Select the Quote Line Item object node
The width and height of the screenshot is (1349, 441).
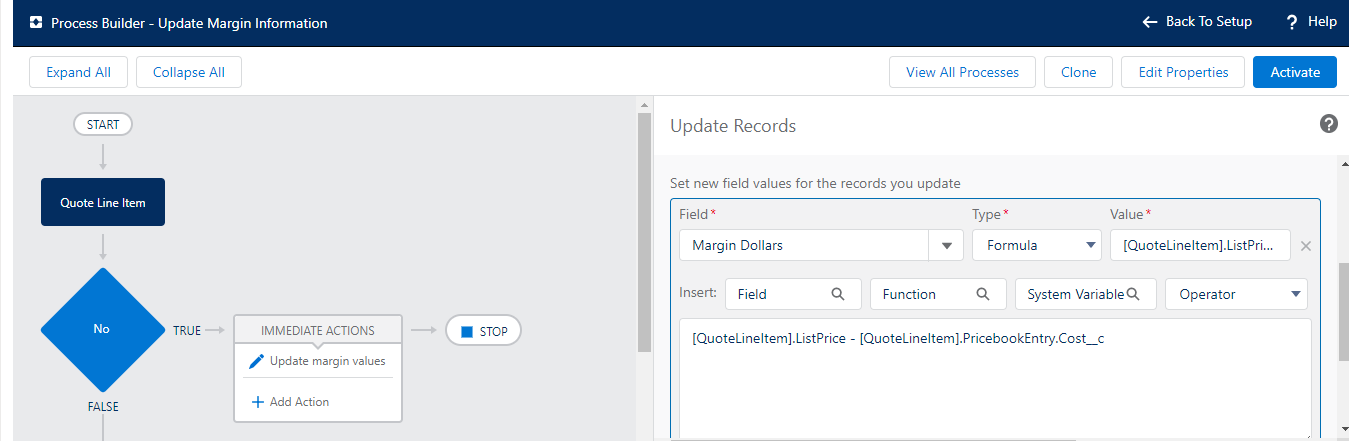103,203
